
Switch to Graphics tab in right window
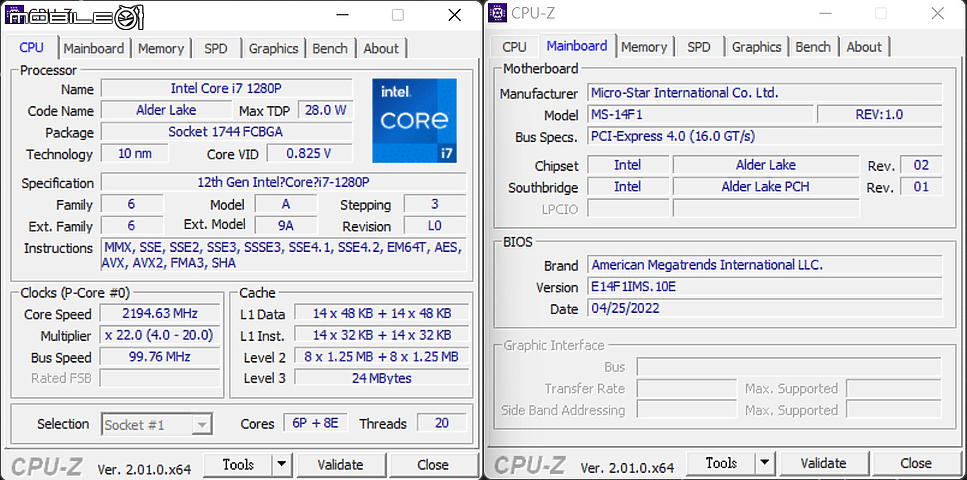tap(757, 47)
